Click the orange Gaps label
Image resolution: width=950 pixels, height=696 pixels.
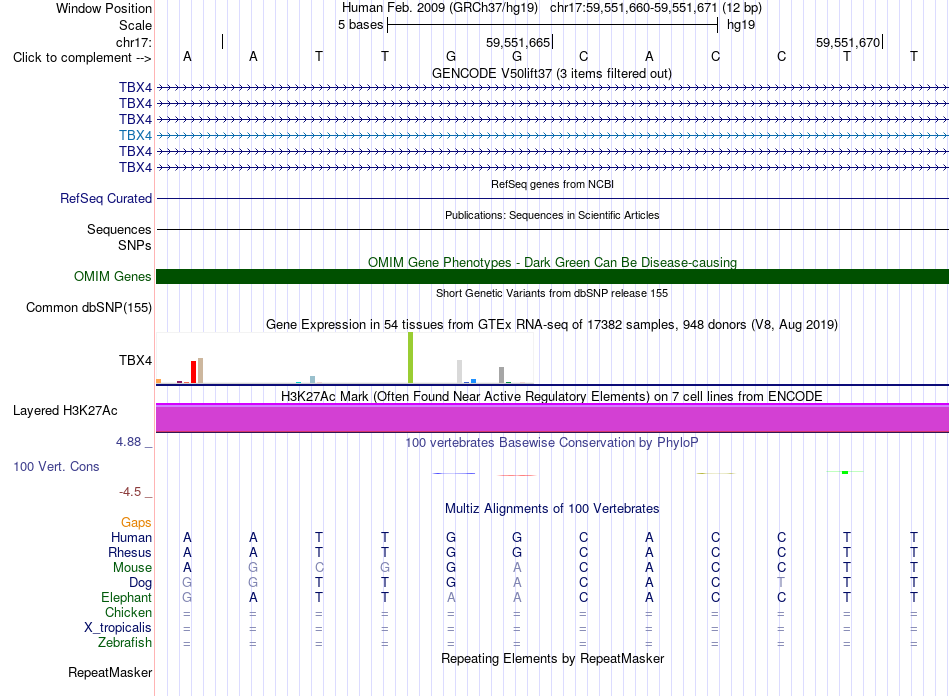click(x=136, y=522)
